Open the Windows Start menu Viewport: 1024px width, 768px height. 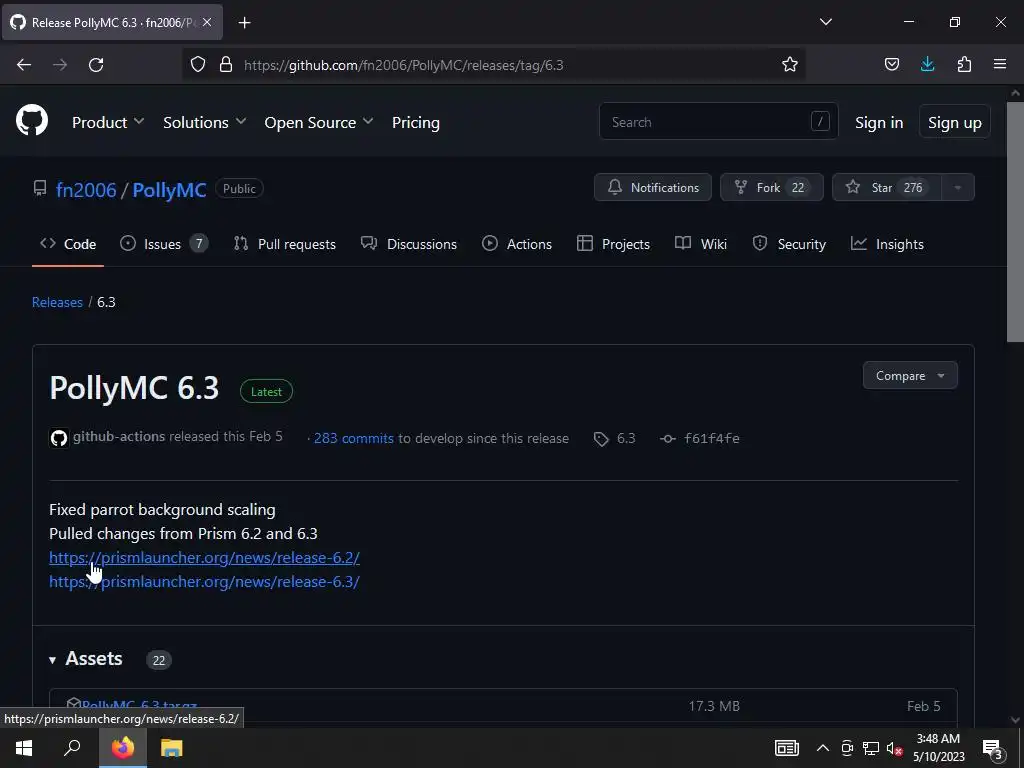tap(24, 748)
